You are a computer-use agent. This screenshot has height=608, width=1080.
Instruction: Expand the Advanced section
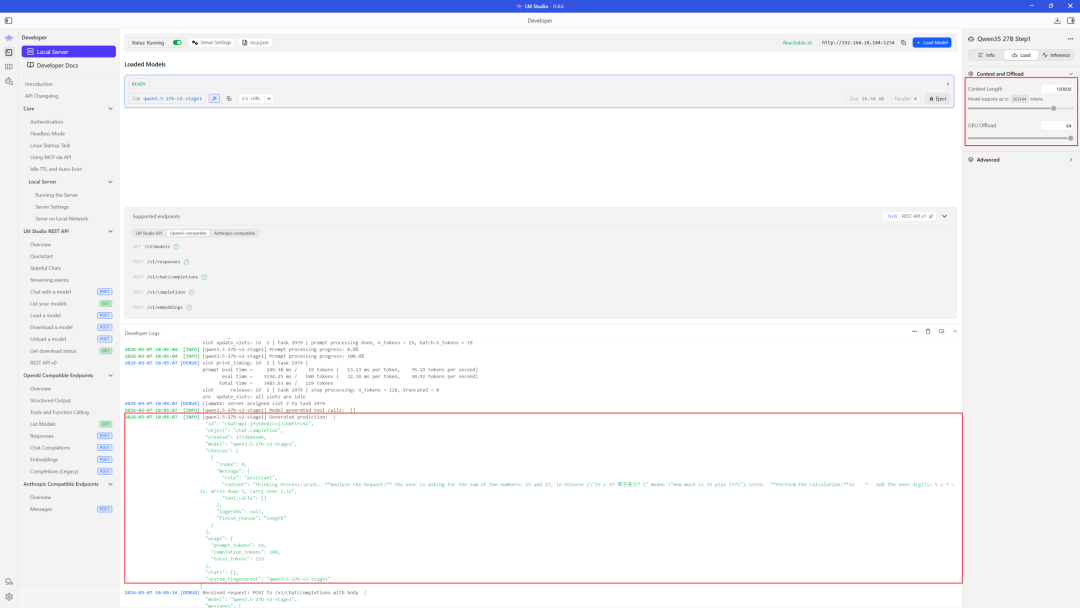pyautogui.click(x=1020, y=160)
